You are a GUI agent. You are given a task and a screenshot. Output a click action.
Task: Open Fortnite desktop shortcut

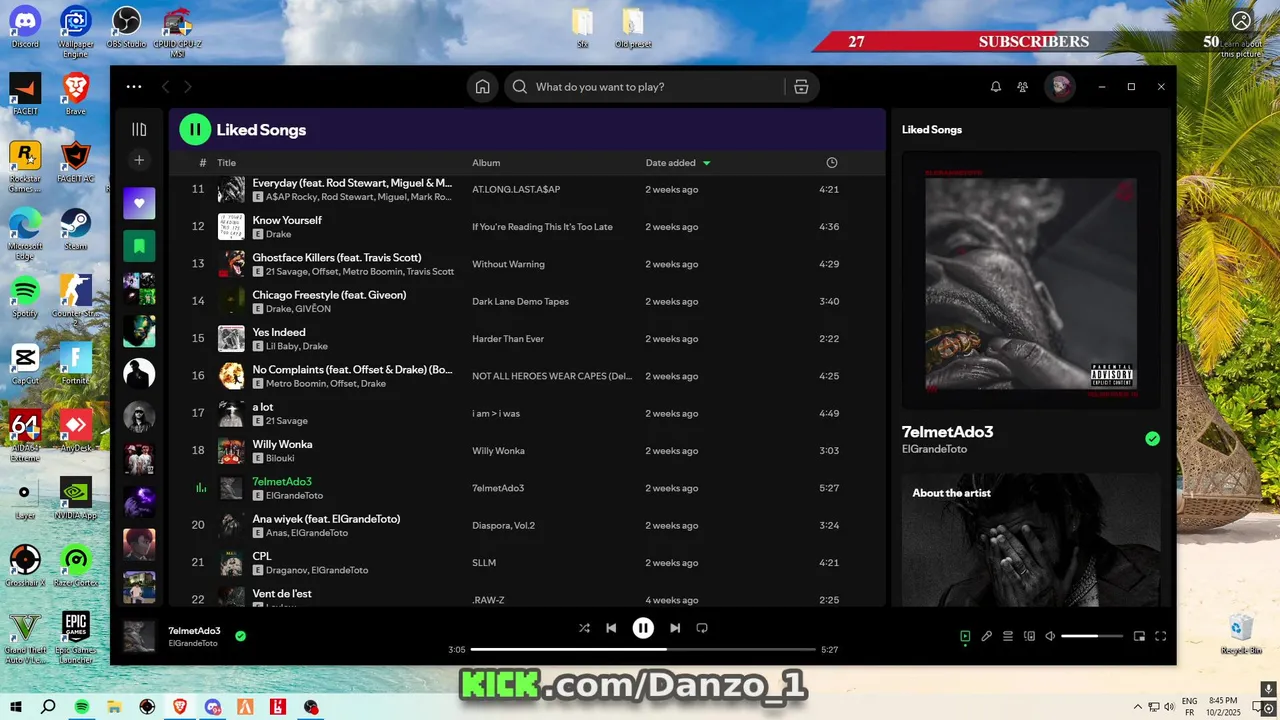coord(76,364)
